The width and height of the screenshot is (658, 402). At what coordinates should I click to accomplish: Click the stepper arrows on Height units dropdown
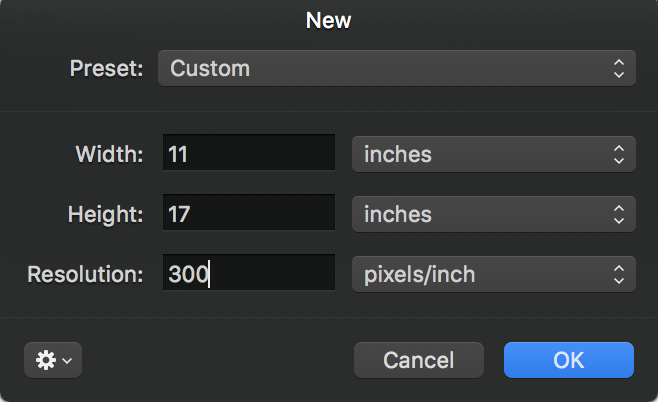point(619,214)
